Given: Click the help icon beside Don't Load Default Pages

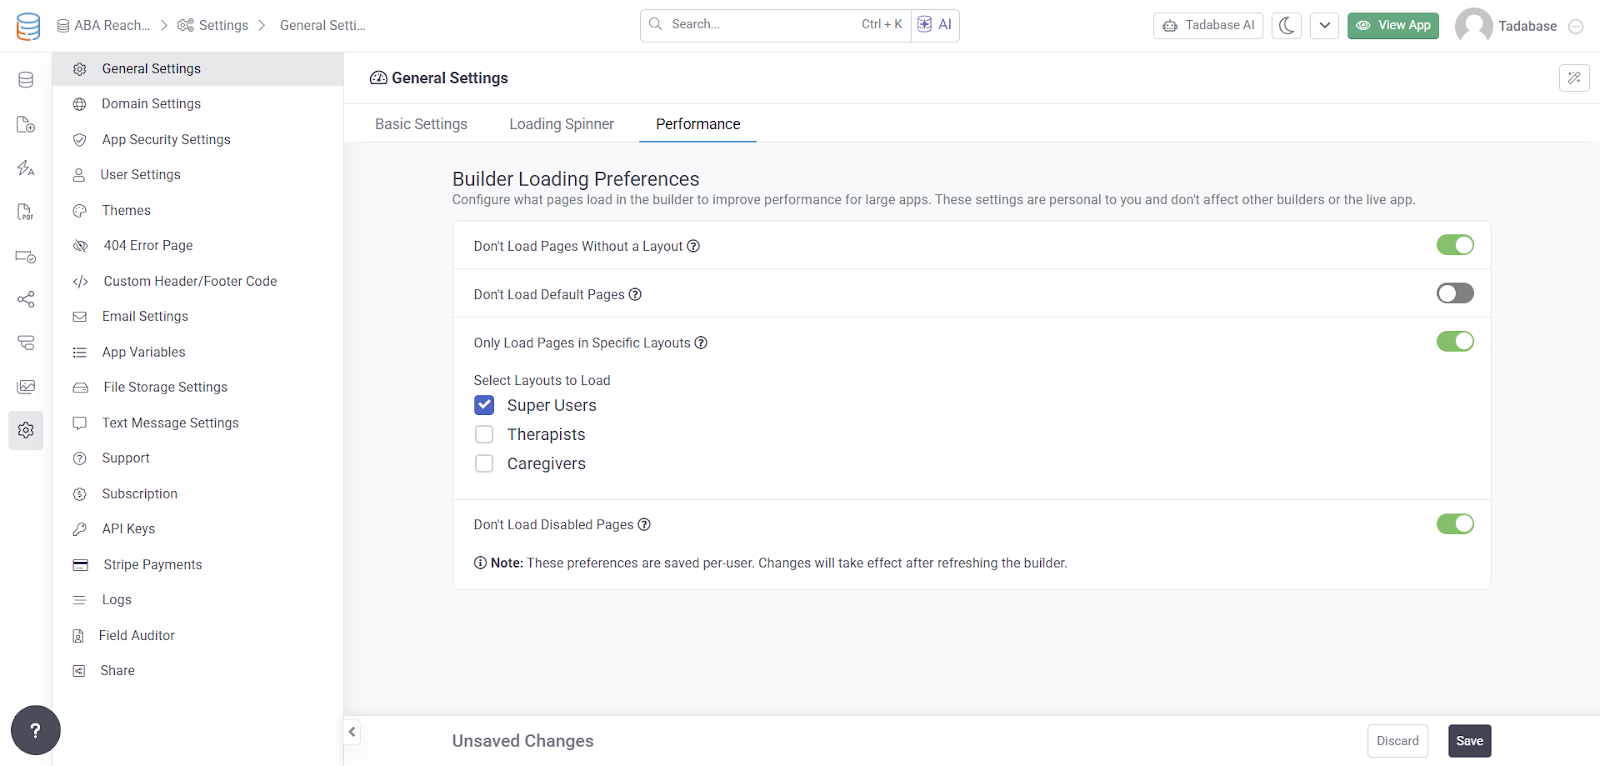Looking at the screenshot, I should 635,294.
